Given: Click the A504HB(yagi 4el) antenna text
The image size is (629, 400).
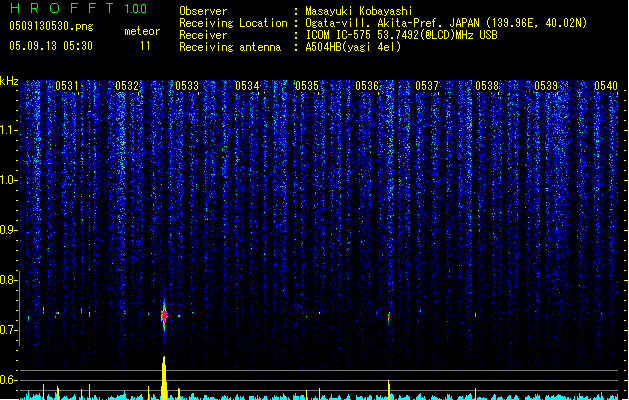Looking at the screenshot, I should click(x=353, y=47).
